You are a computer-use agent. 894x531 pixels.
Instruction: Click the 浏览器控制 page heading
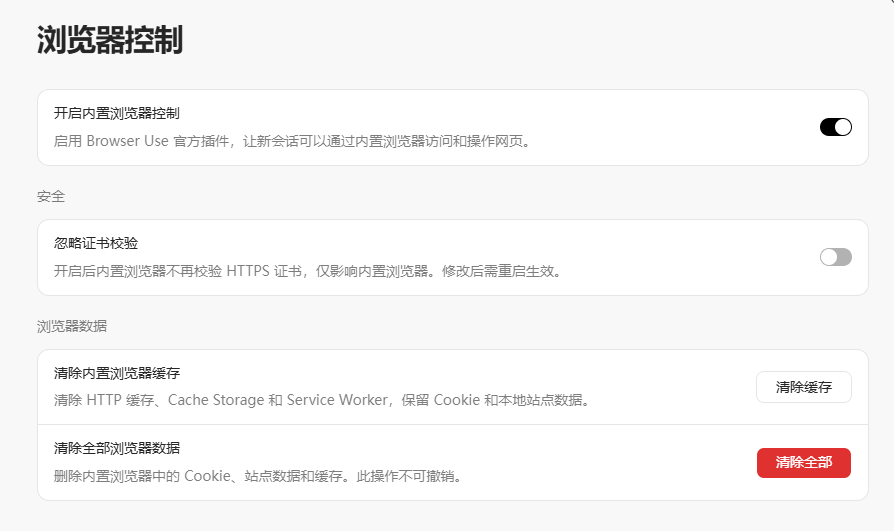click(110, 40)
